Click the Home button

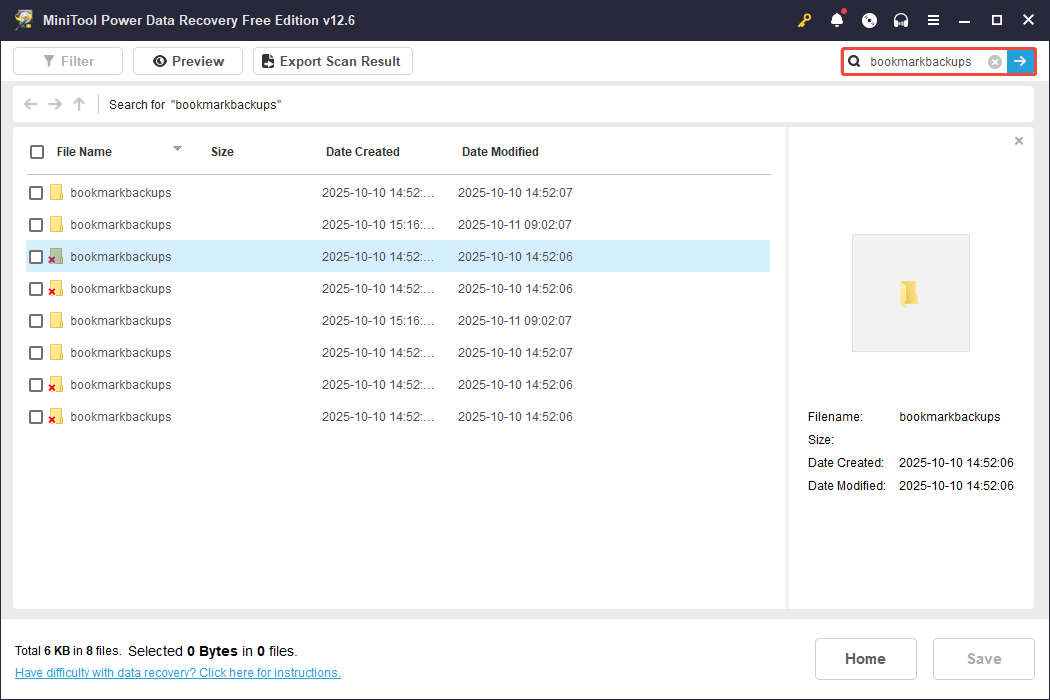pos(865,658)
